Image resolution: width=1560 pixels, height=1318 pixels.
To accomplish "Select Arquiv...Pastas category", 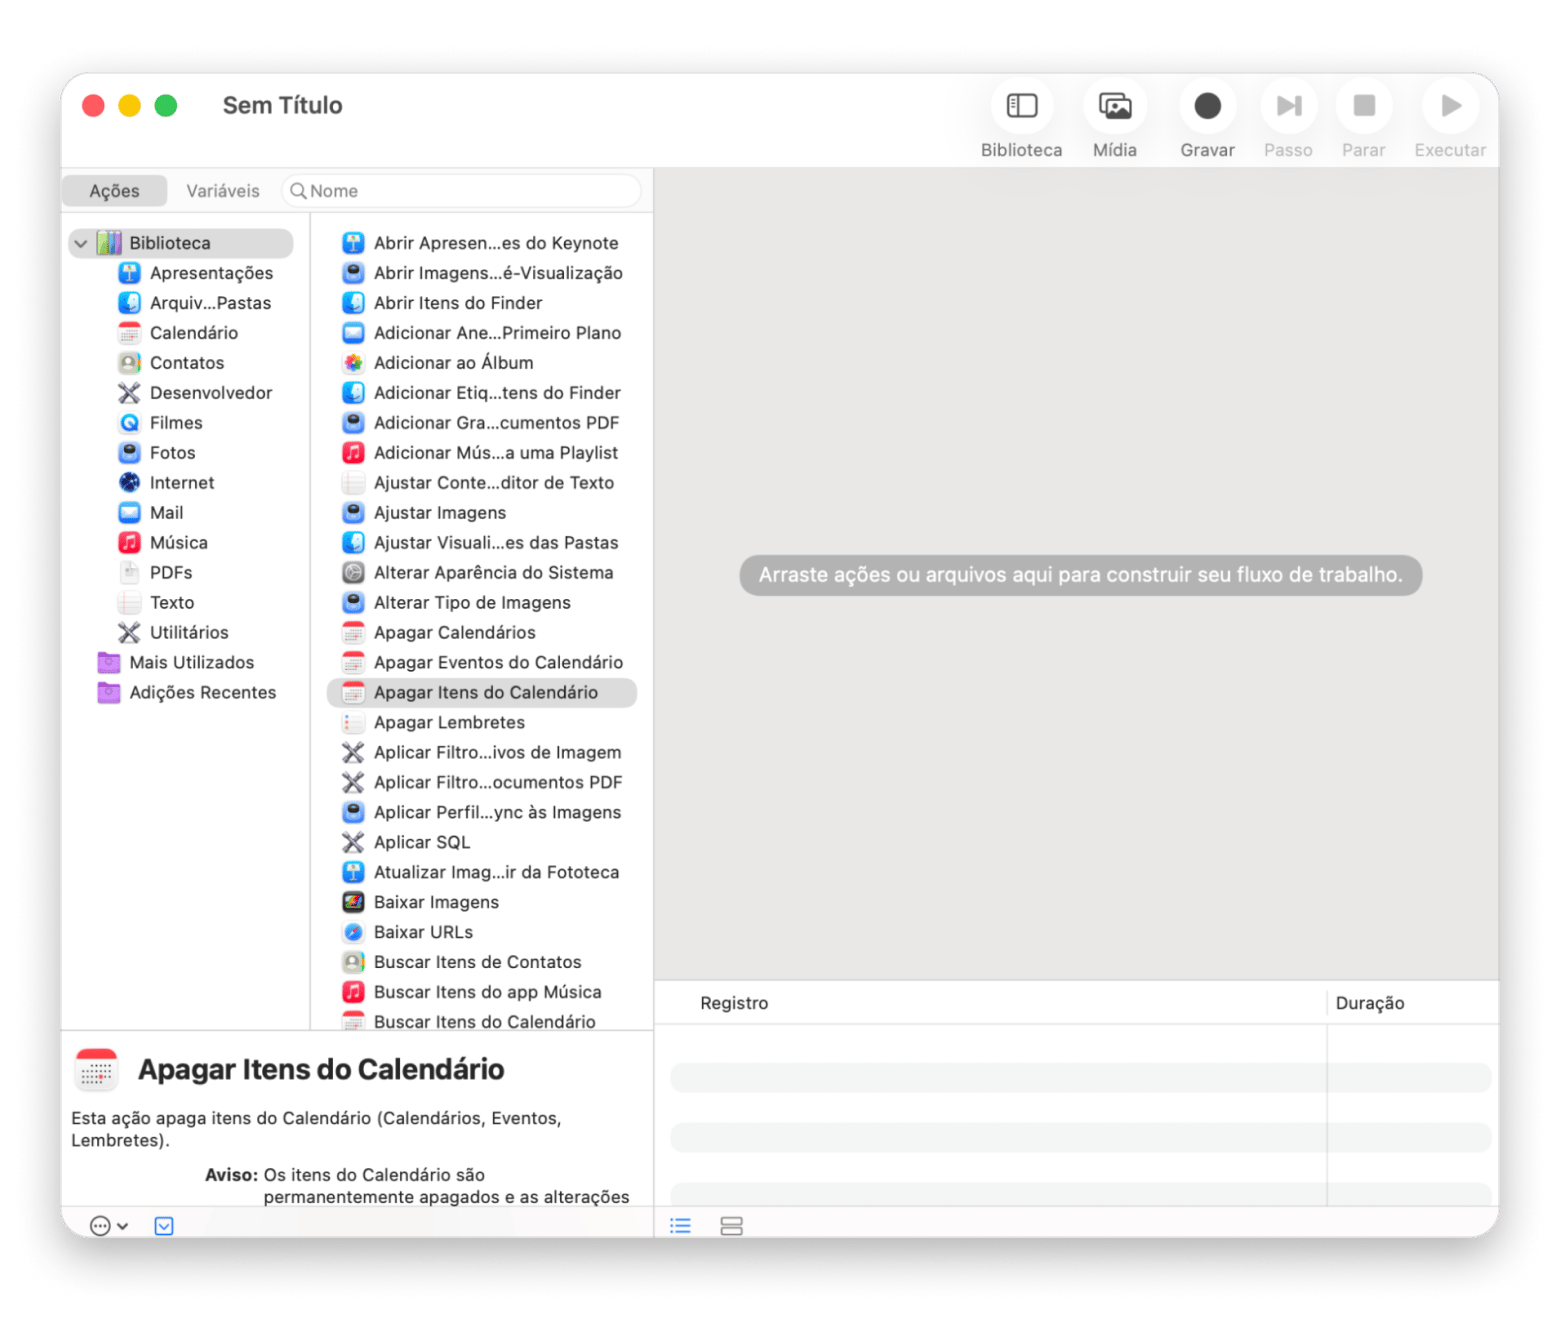I will [x=195, y=303].
